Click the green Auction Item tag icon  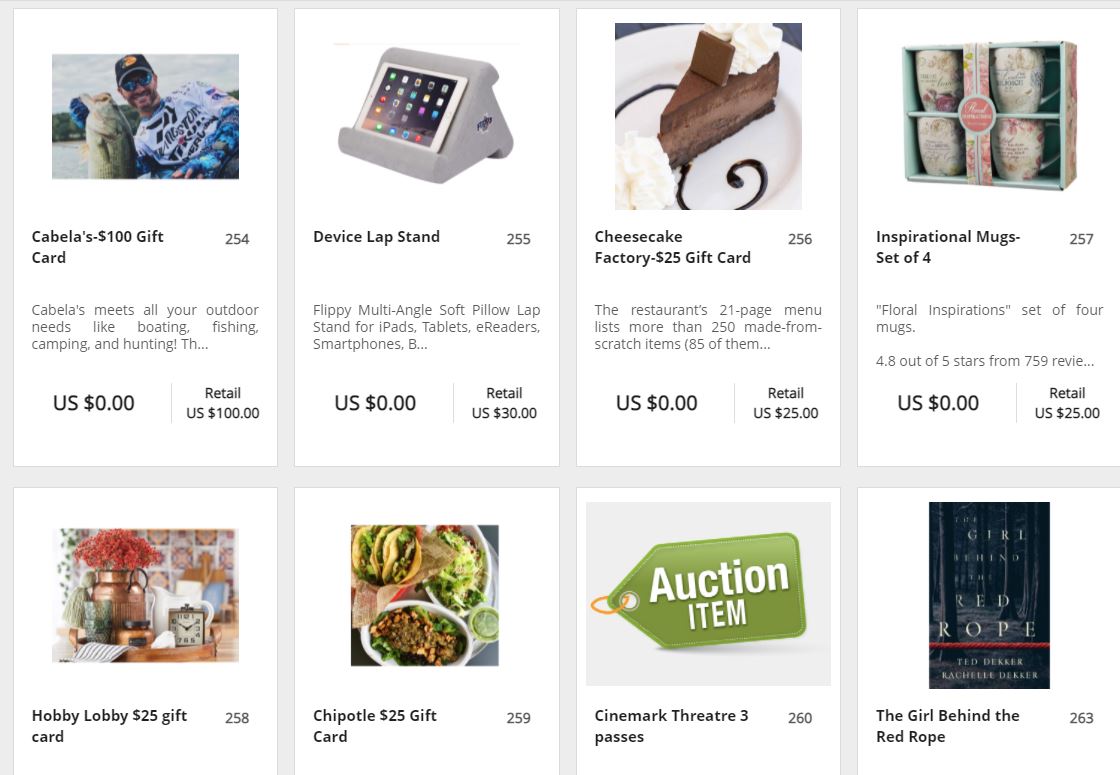708,594
